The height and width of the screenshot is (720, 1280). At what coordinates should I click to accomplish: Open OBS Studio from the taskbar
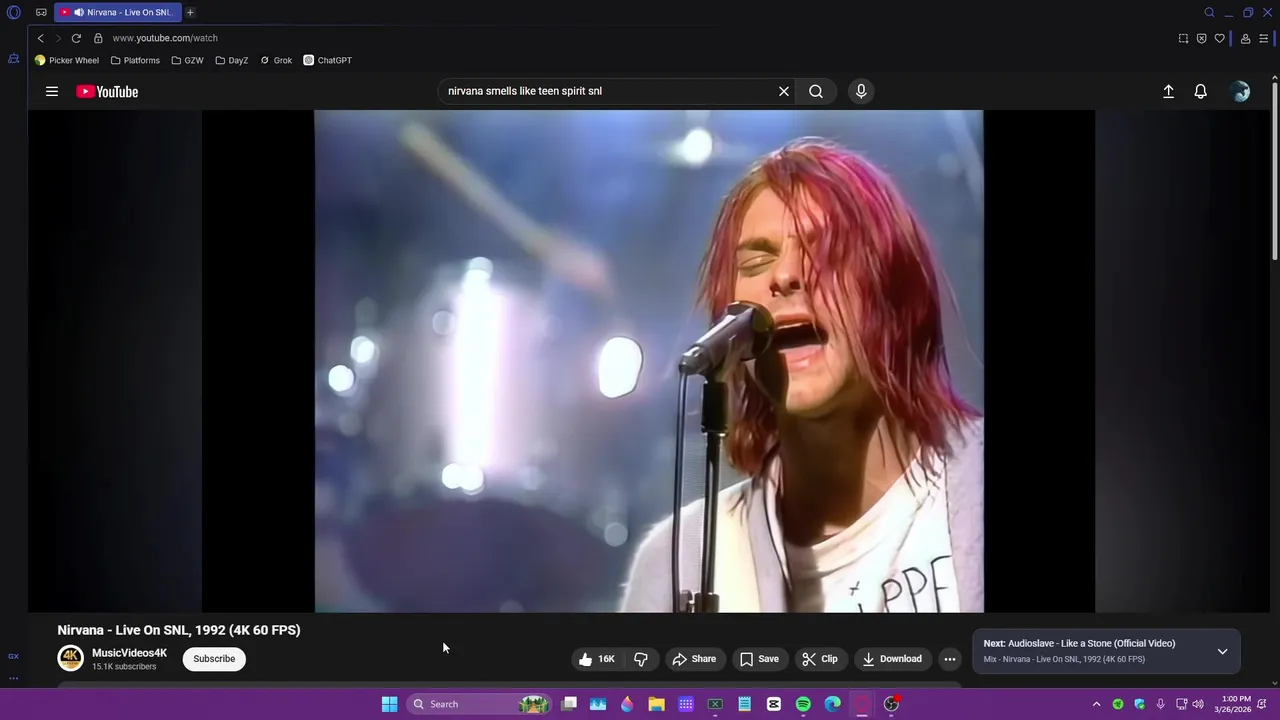[891, 704]
